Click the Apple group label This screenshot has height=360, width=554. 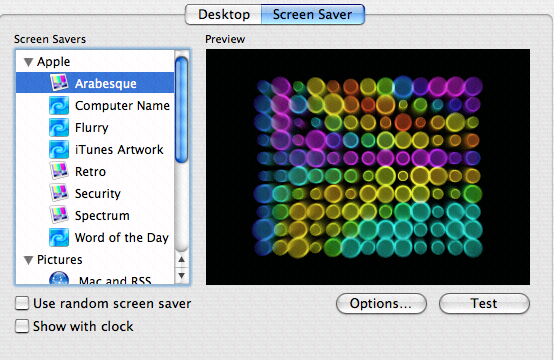point(53,62)
